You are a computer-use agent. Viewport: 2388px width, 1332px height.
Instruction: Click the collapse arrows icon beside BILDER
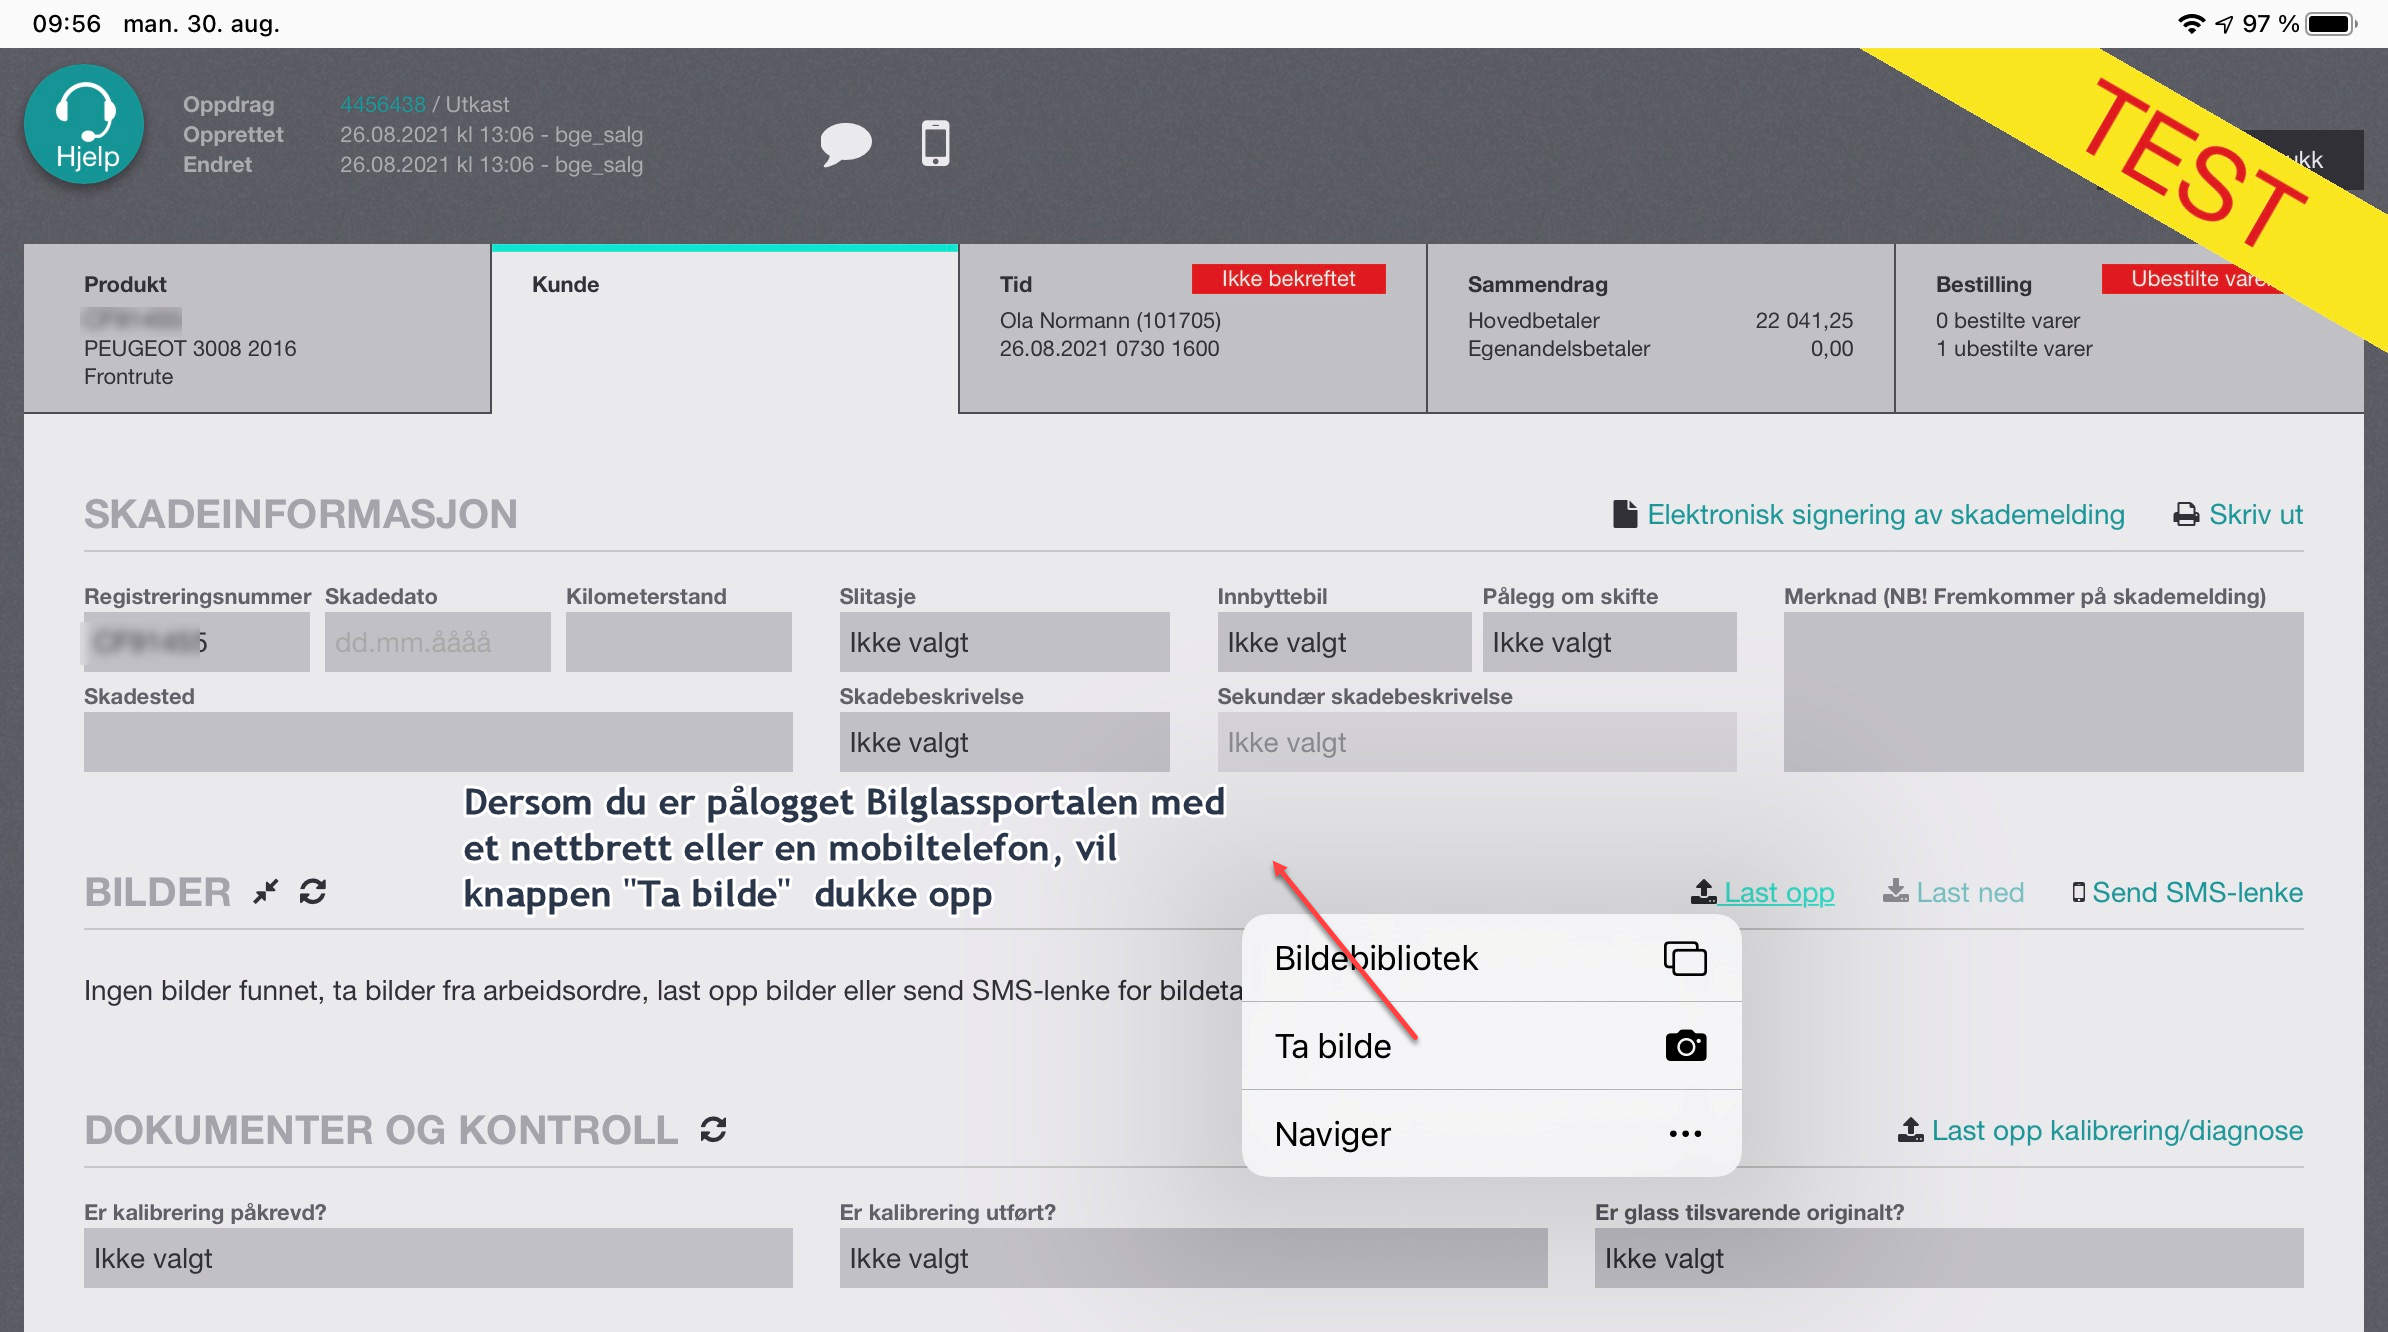tap(266, 891)
